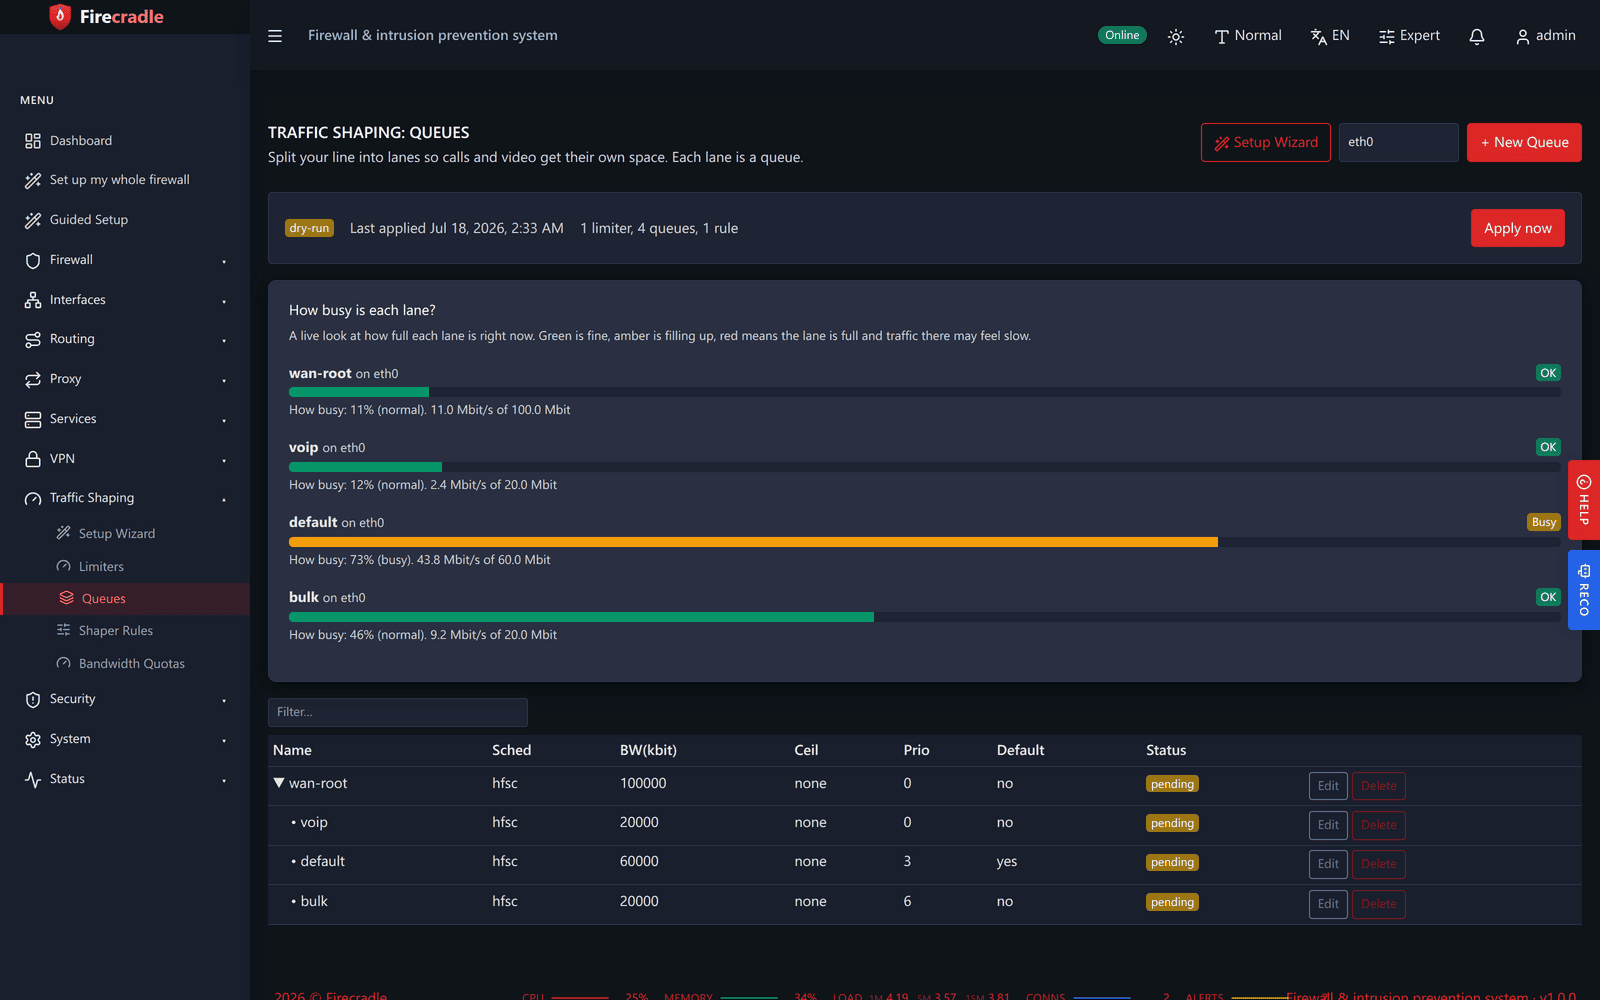Click the Proxy arrows icon
This screenshot has width=1600, height=1000.
[33, 379]
